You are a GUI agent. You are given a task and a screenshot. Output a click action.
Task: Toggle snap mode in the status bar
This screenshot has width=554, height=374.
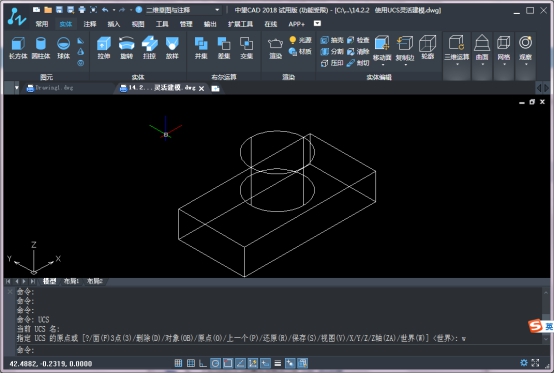click(x=178, y=363)
